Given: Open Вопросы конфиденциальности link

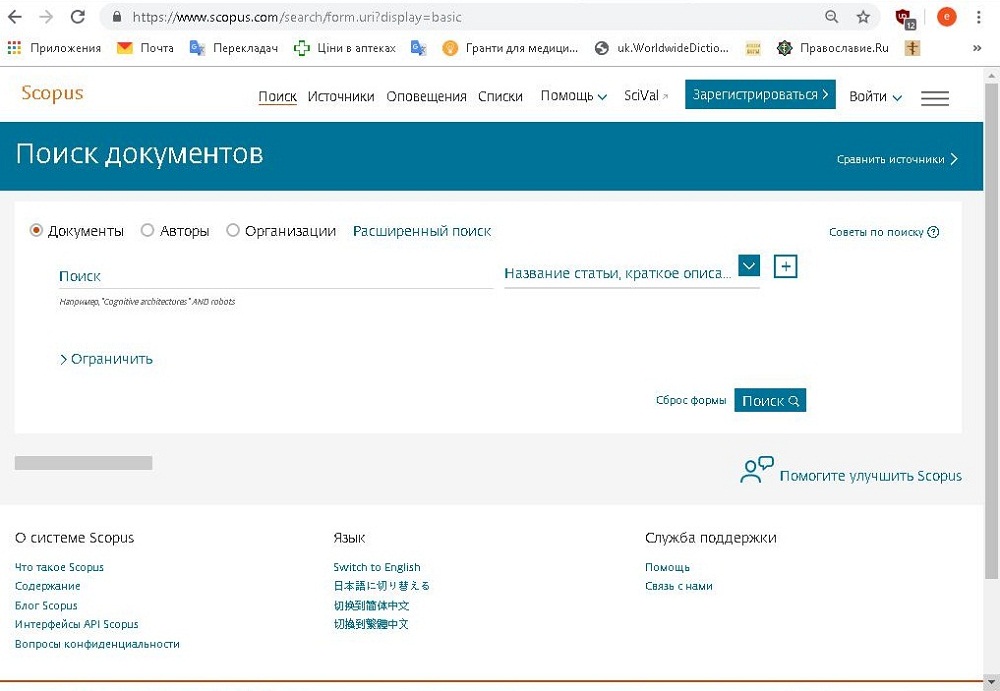Looking at the screenshot, I should [97, 644].
